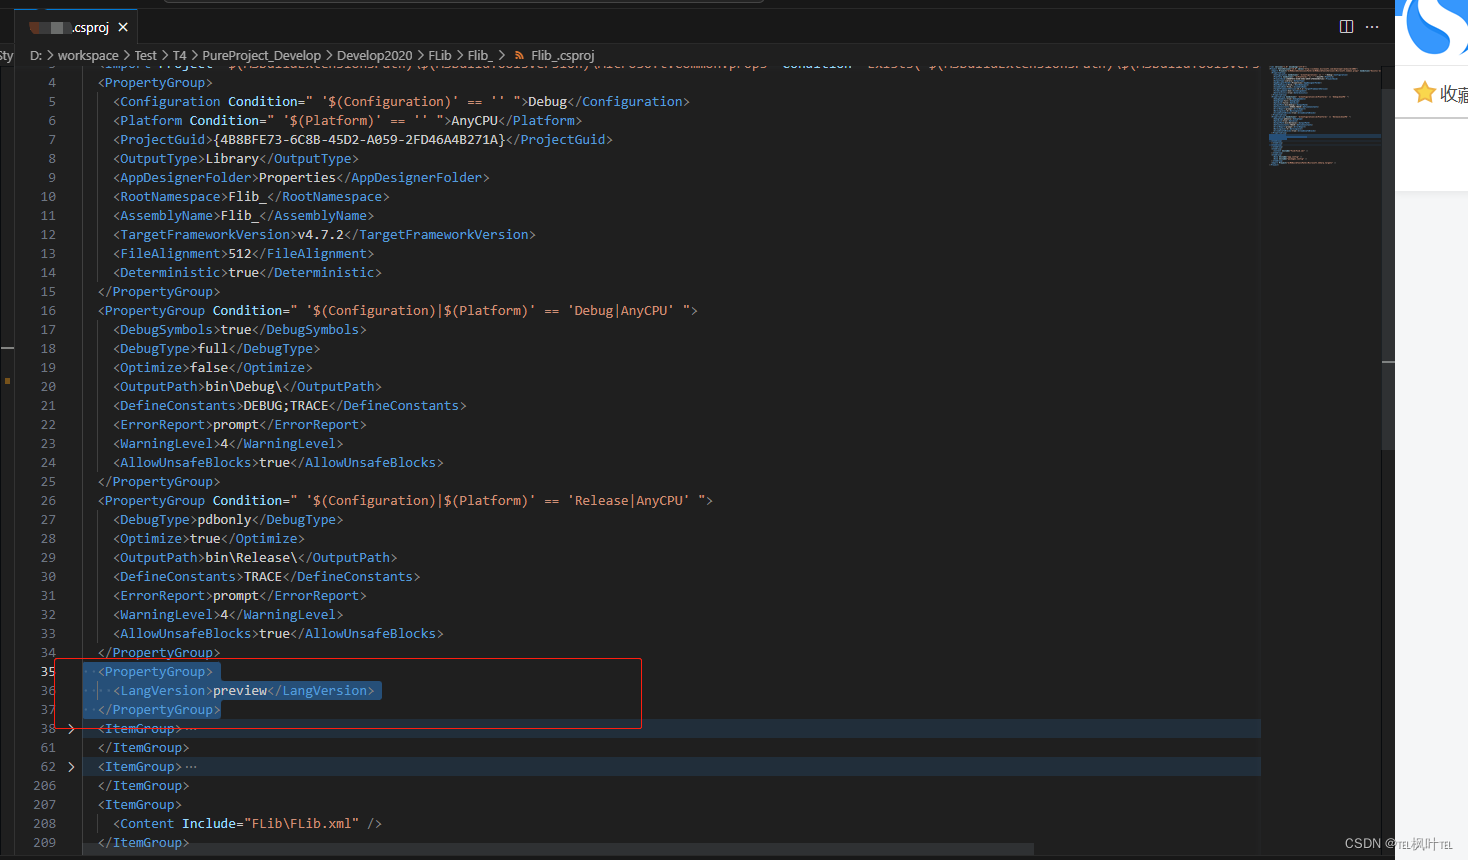Click the XML feed icon beside Flib_.csproj
Viewport: 1468px width, 860px height.
click(520, 55)
